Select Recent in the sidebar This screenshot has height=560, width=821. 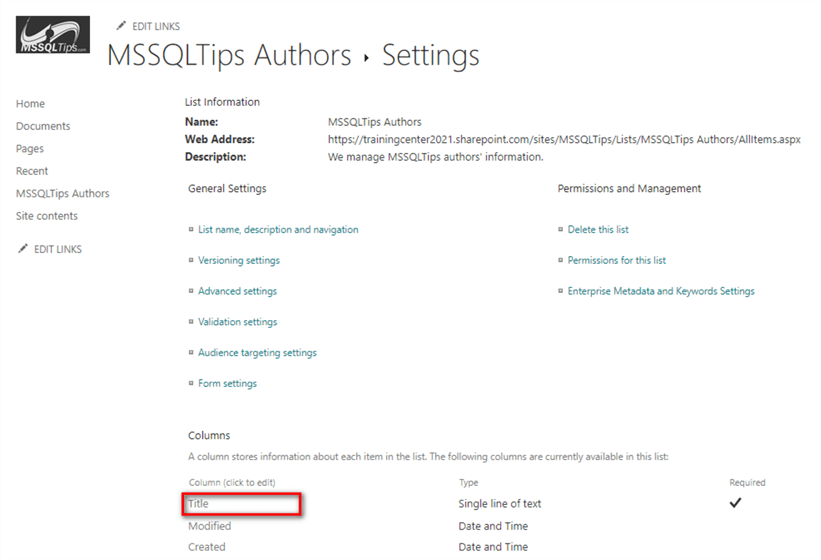pyautogui.click(x=32, y=171)
